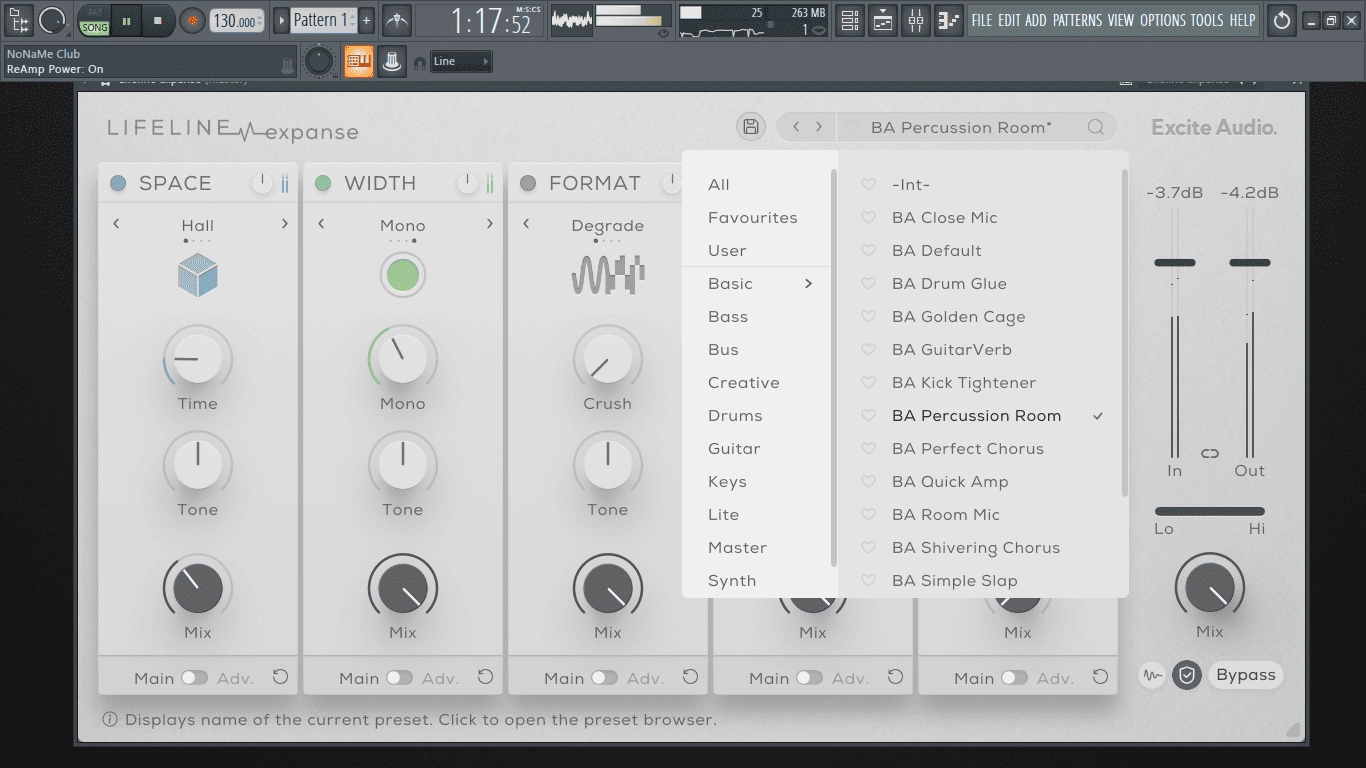Favourite the BA Drum Glue preset heart
Screen dimensions: 1366x768
point(868,283)
